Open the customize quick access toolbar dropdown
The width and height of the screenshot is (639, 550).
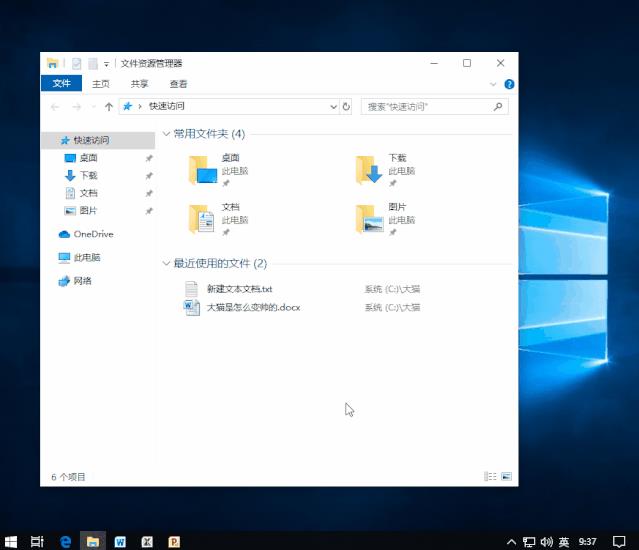(x=106, y=64)
